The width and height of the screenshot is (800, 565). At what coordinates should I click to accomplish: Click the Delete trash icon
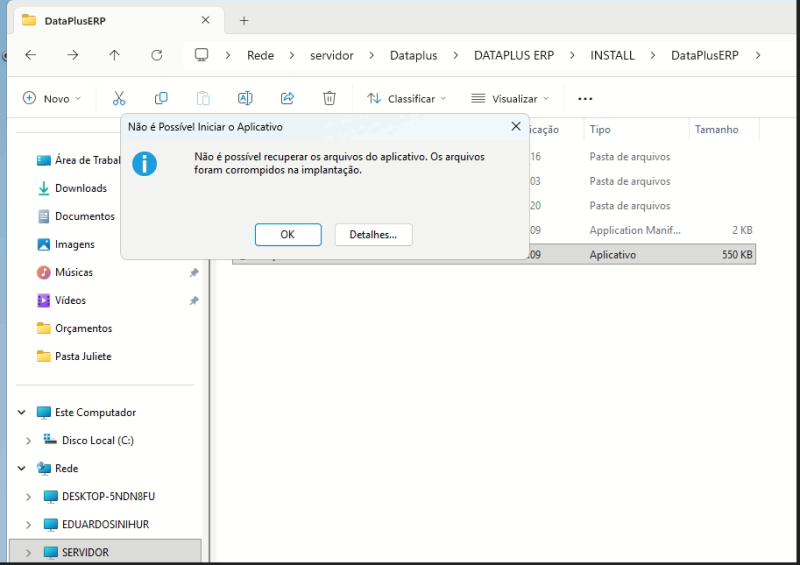click(x=330, y=98)
